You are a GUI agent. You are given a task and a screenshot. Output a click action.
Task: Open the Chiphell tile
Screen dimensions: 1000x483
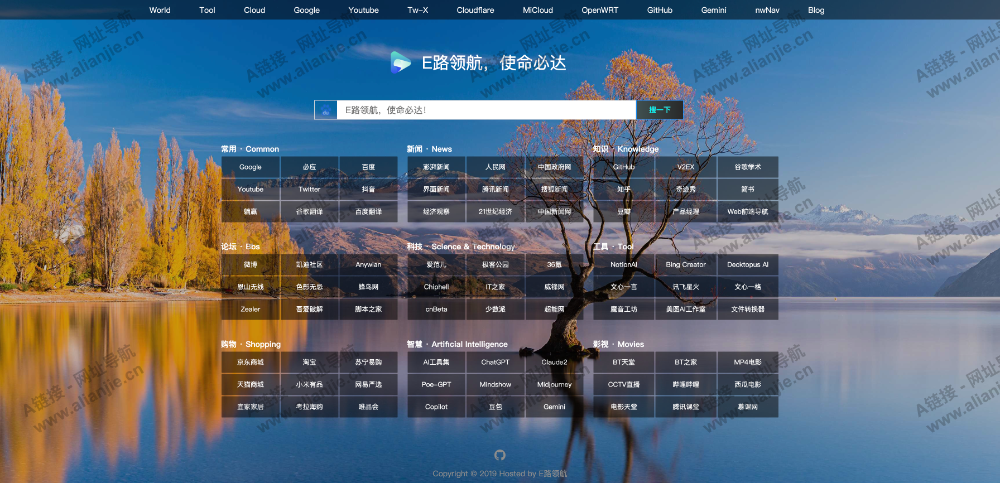(x=436, y=287)
